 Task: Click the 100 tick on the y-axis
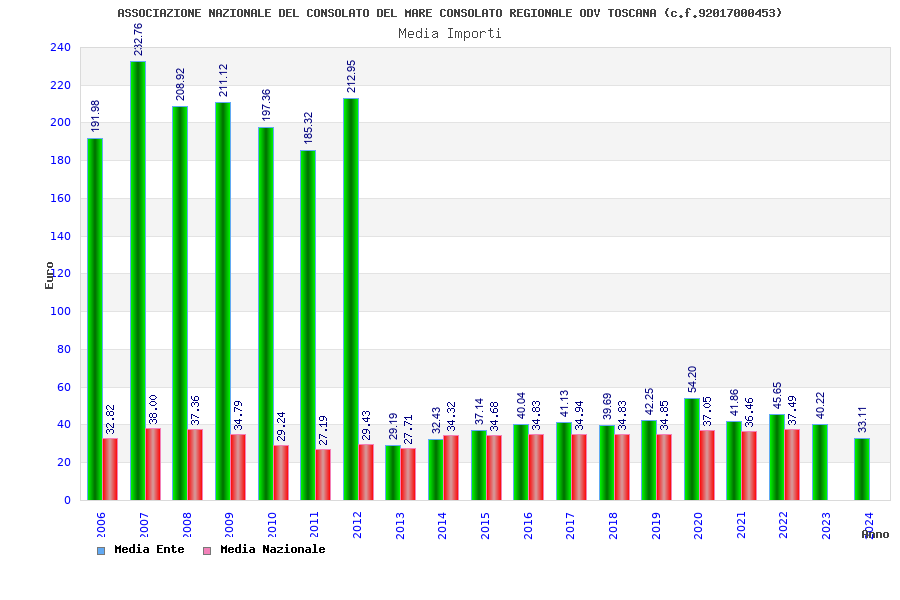coord(60,311)
